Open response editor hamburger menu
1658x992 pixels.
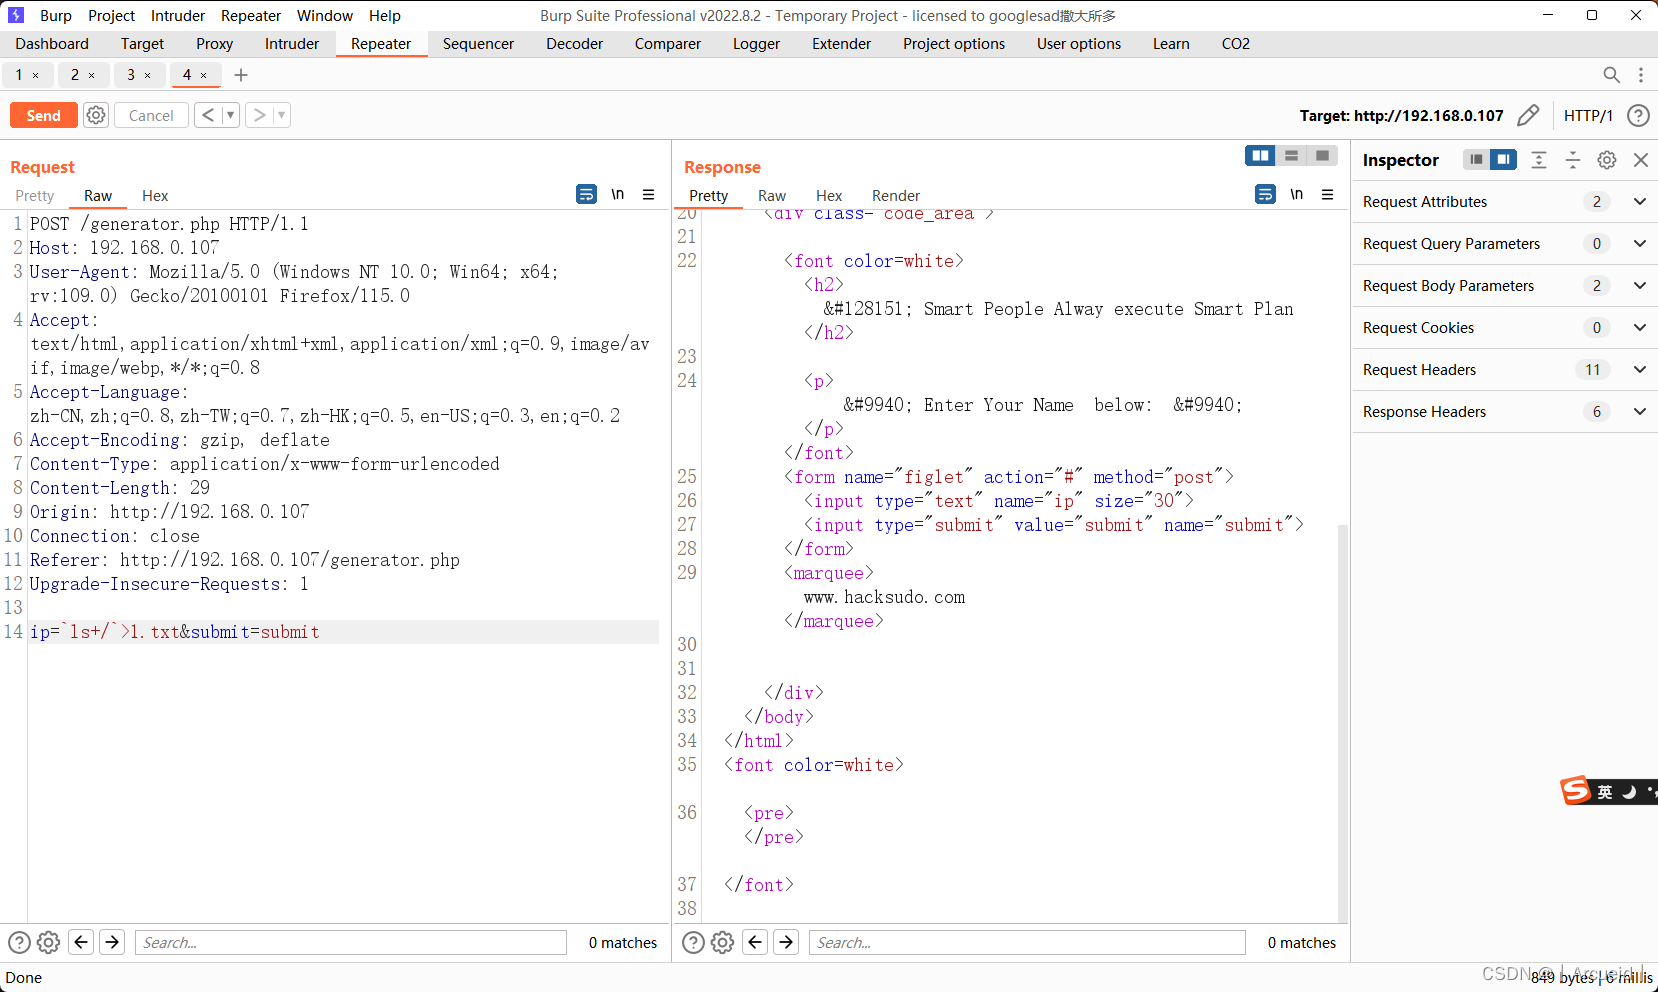1328,194
